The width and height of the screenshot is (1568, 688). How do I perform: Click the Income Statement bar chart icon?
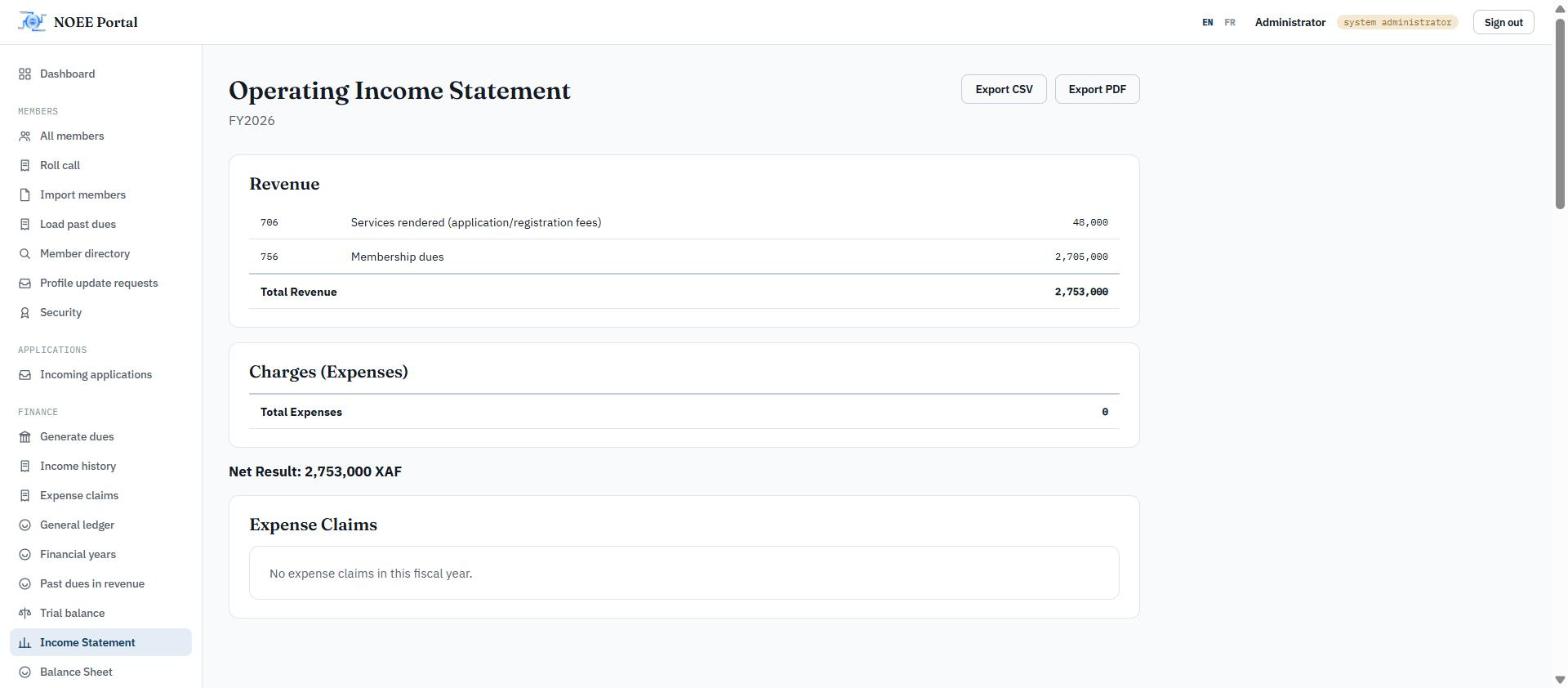(25, 643)
